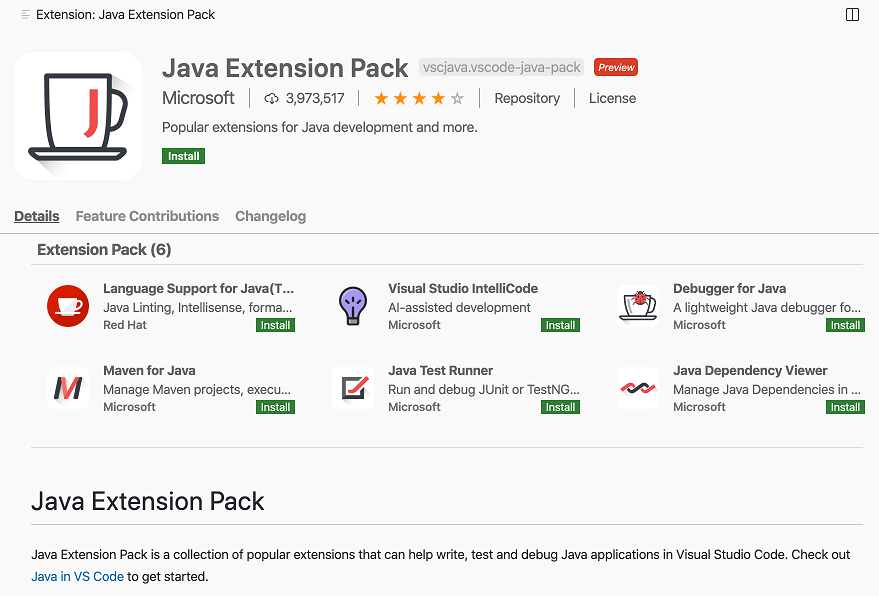Install the Maven for Java extension
This screenshot has width=879, height=596.
coord(275,407)
